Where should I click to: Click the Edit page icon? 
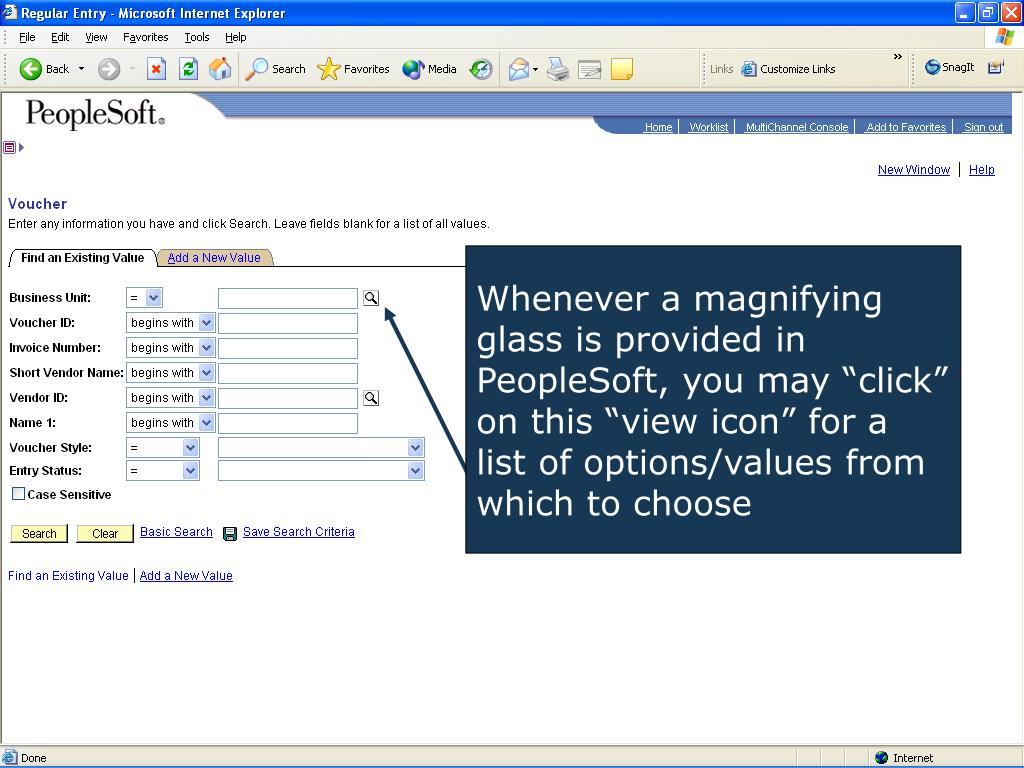coord(589,69)
